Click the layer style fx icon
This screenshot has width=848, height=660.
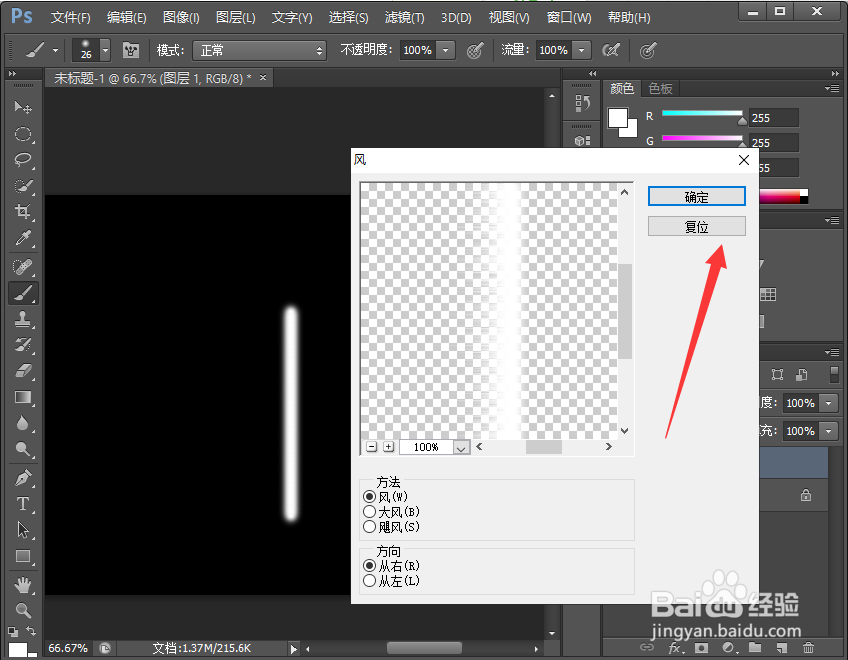[674, 648]
